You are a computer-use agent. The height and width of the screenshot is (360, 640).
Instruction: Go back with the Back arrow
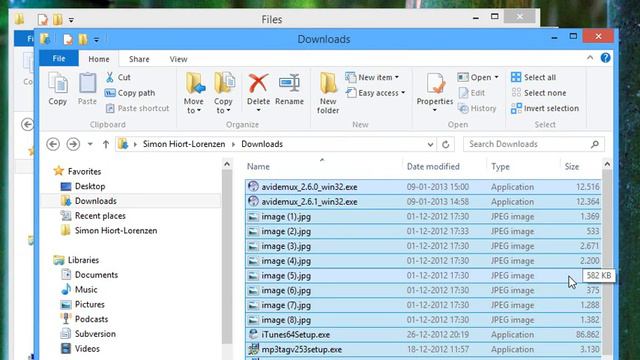tap(53, 144)
